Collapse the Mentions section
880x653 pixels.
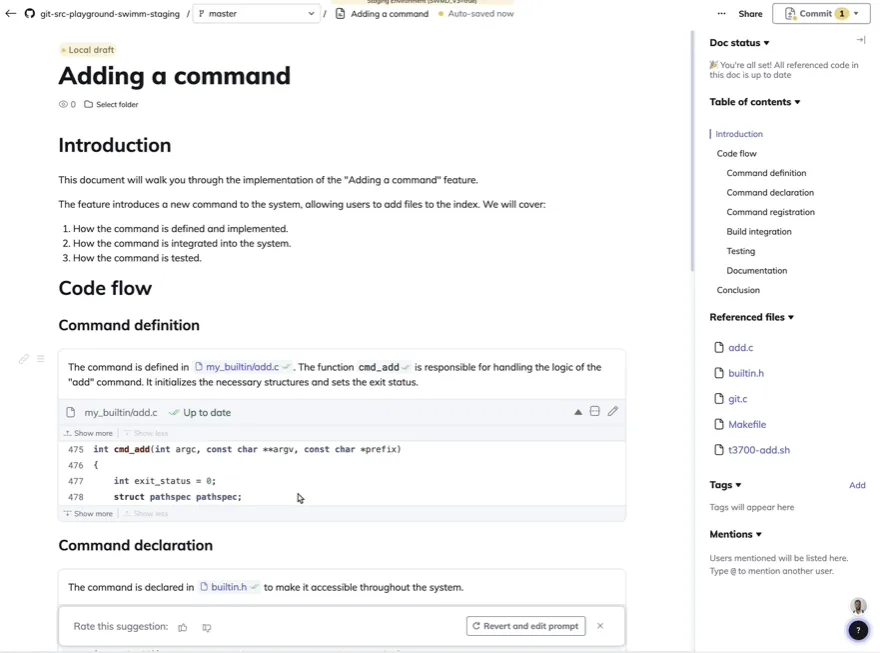pos(735,534)
